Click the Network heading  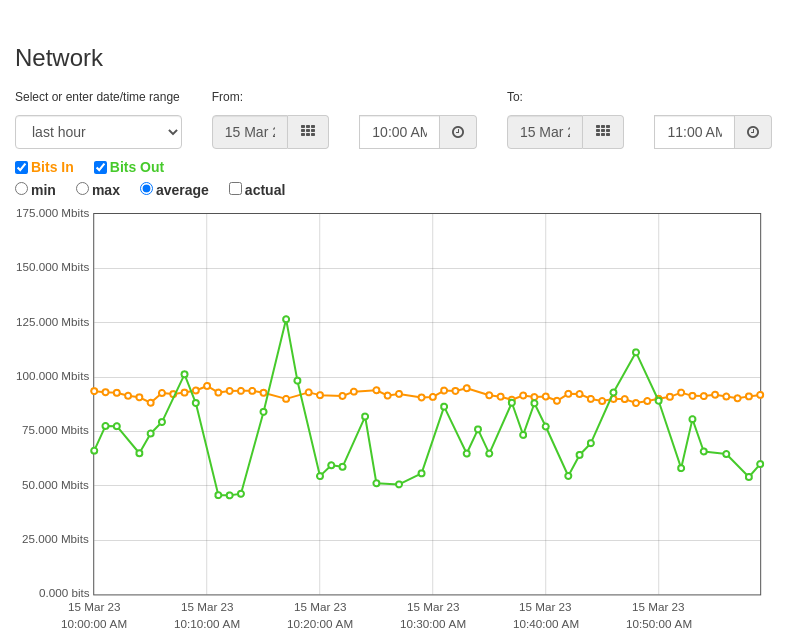59,58
